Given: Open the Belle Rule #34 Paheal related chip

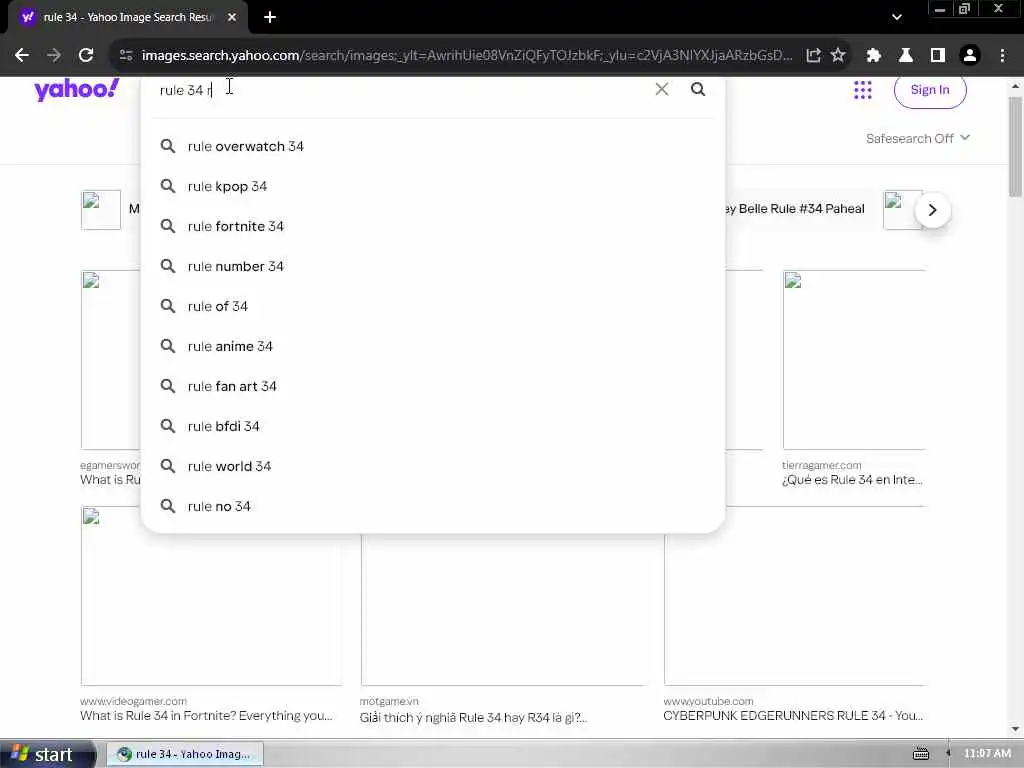Looking at the screenshot, I should 795,209.
